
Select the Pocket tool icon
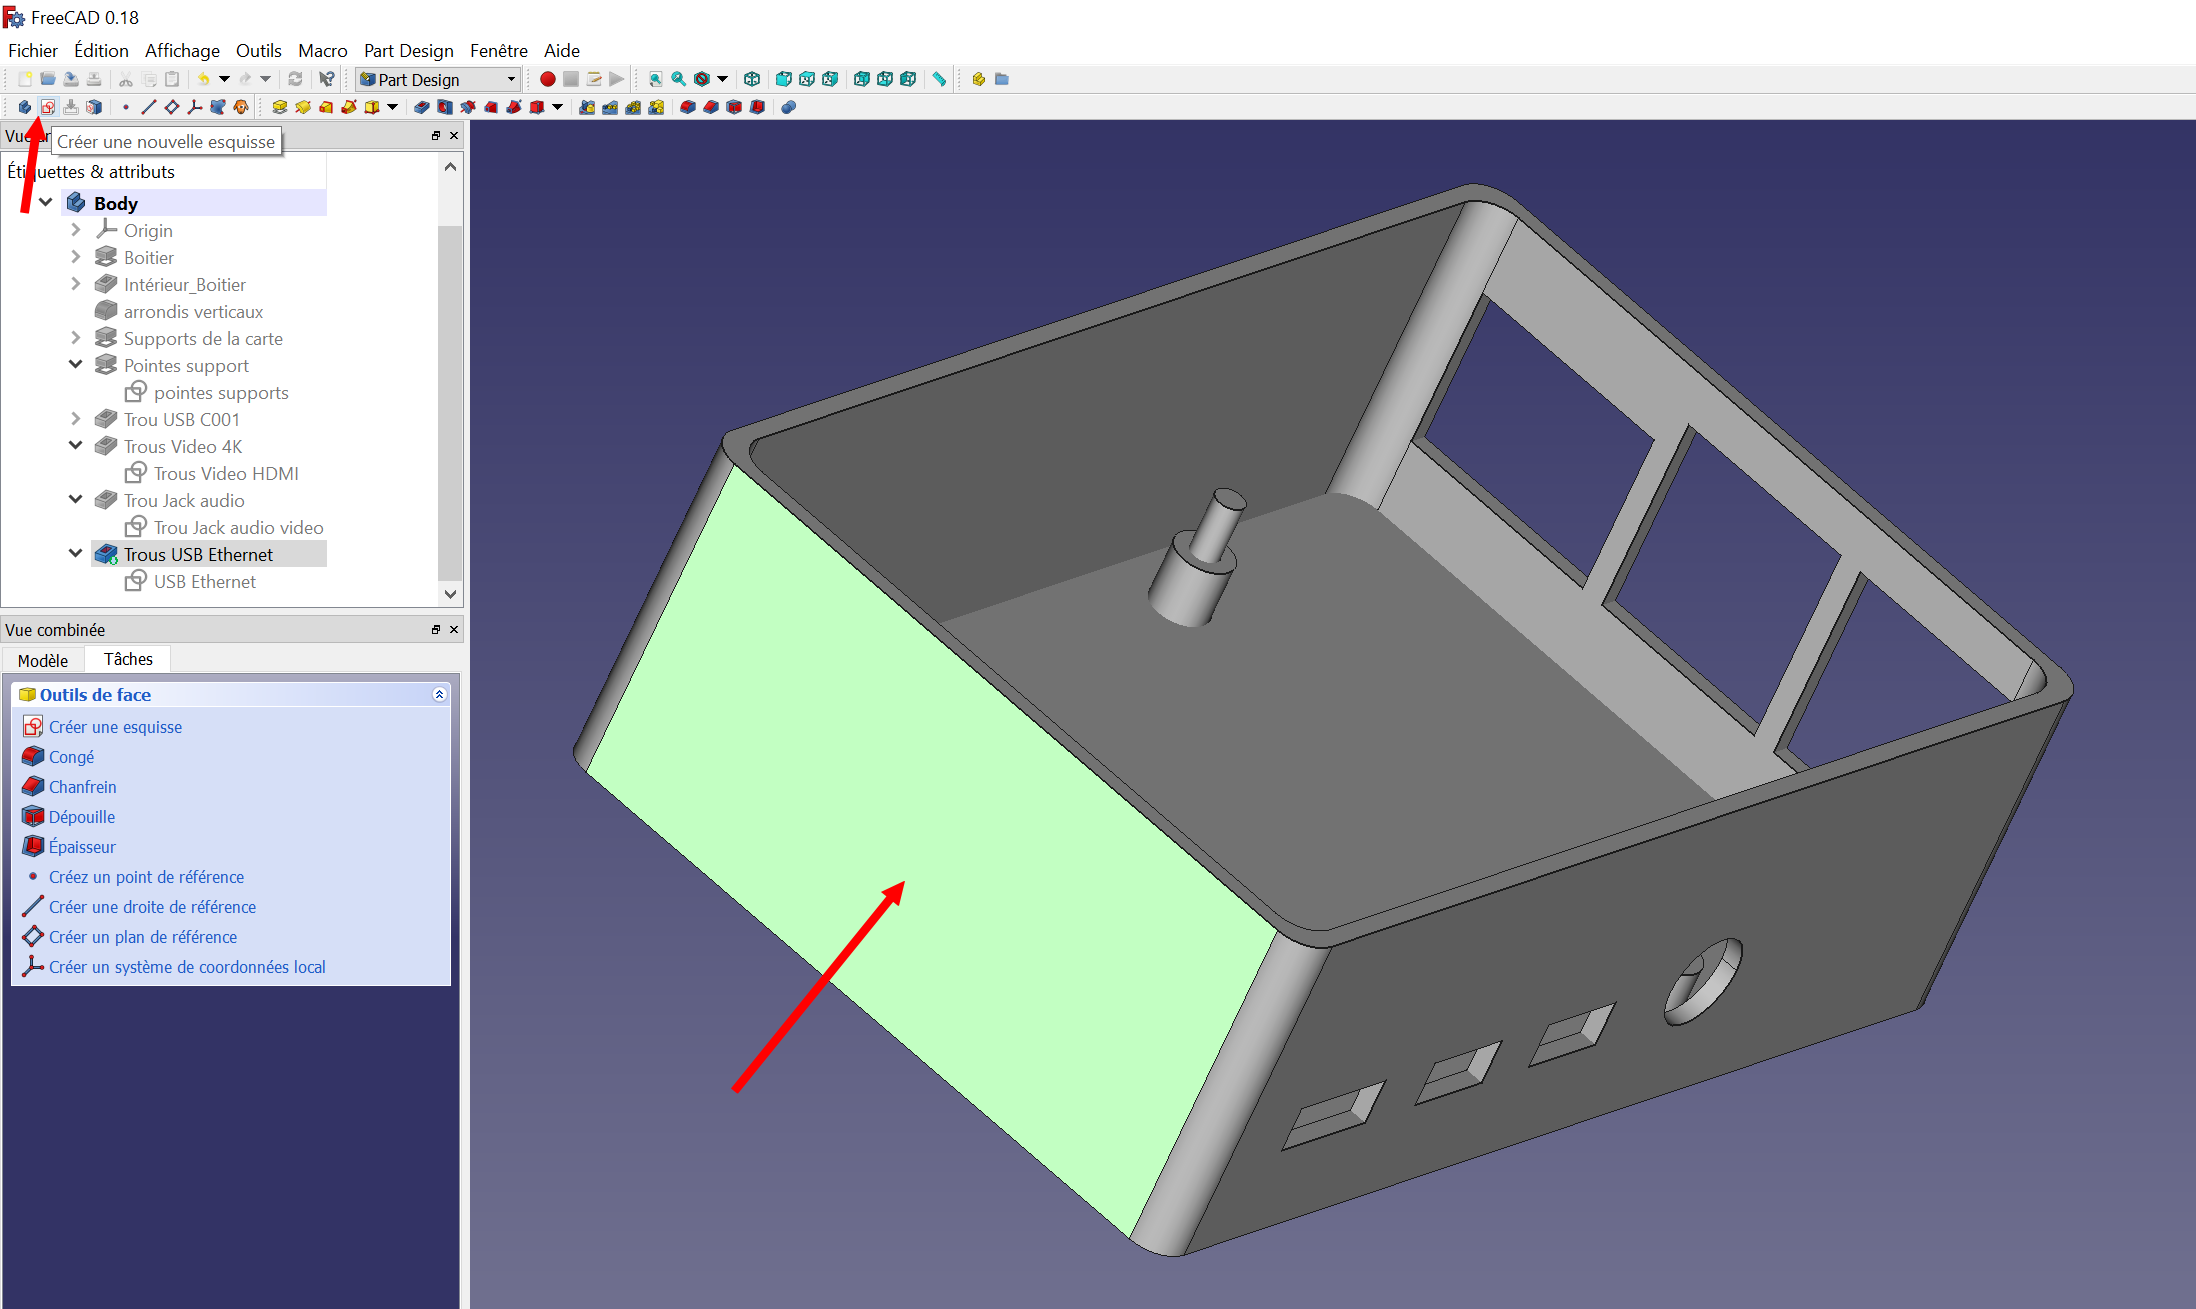point(422,107)
